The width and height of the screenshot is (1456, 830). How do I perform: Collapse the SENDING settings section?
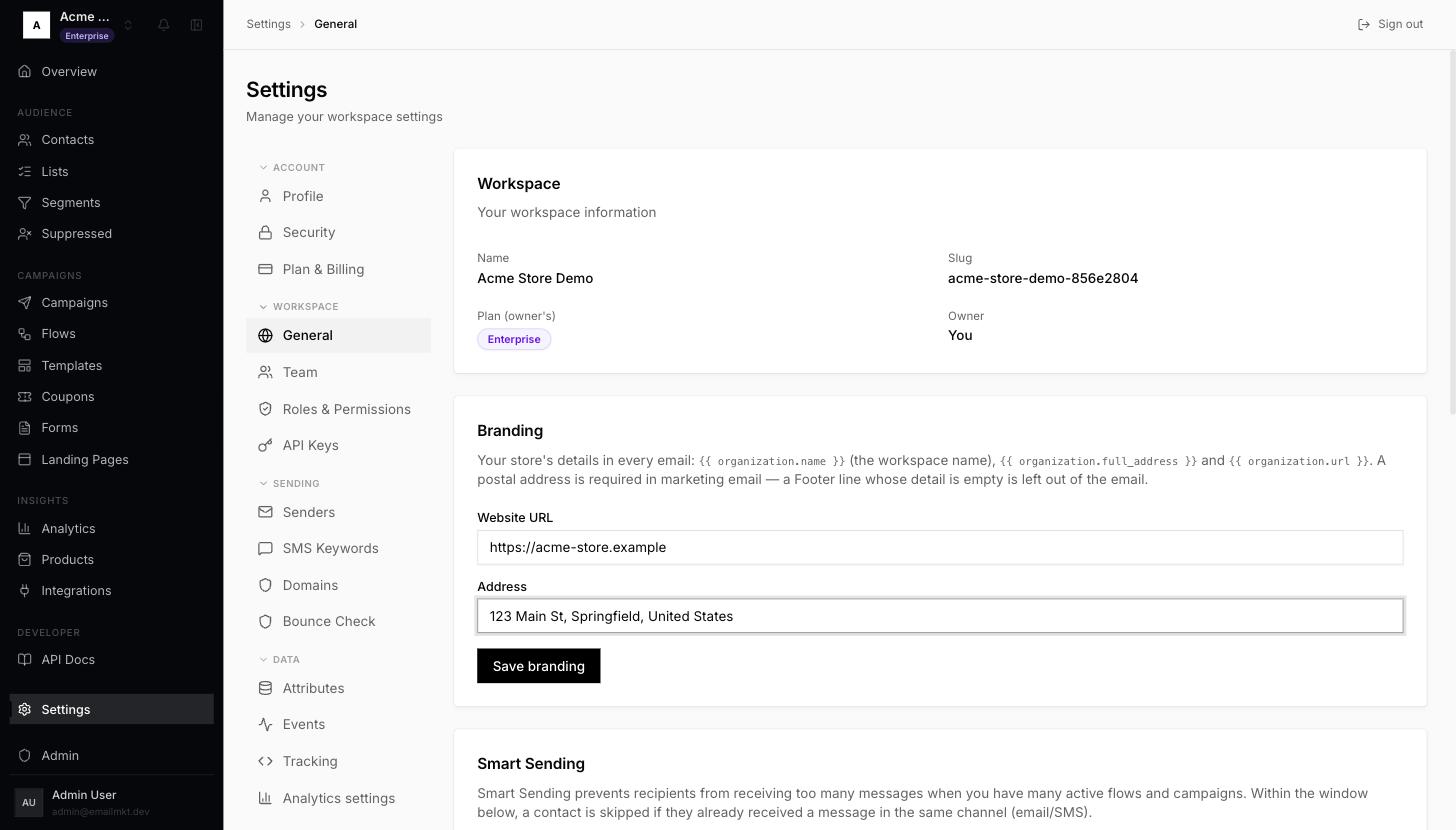pyautogui.click(x=290, y=484)
